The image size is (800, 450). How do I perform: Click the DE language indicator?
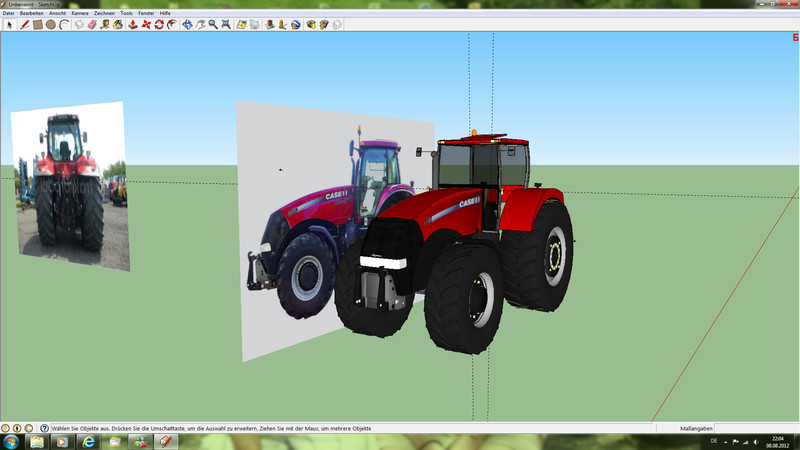click(714, 441)
